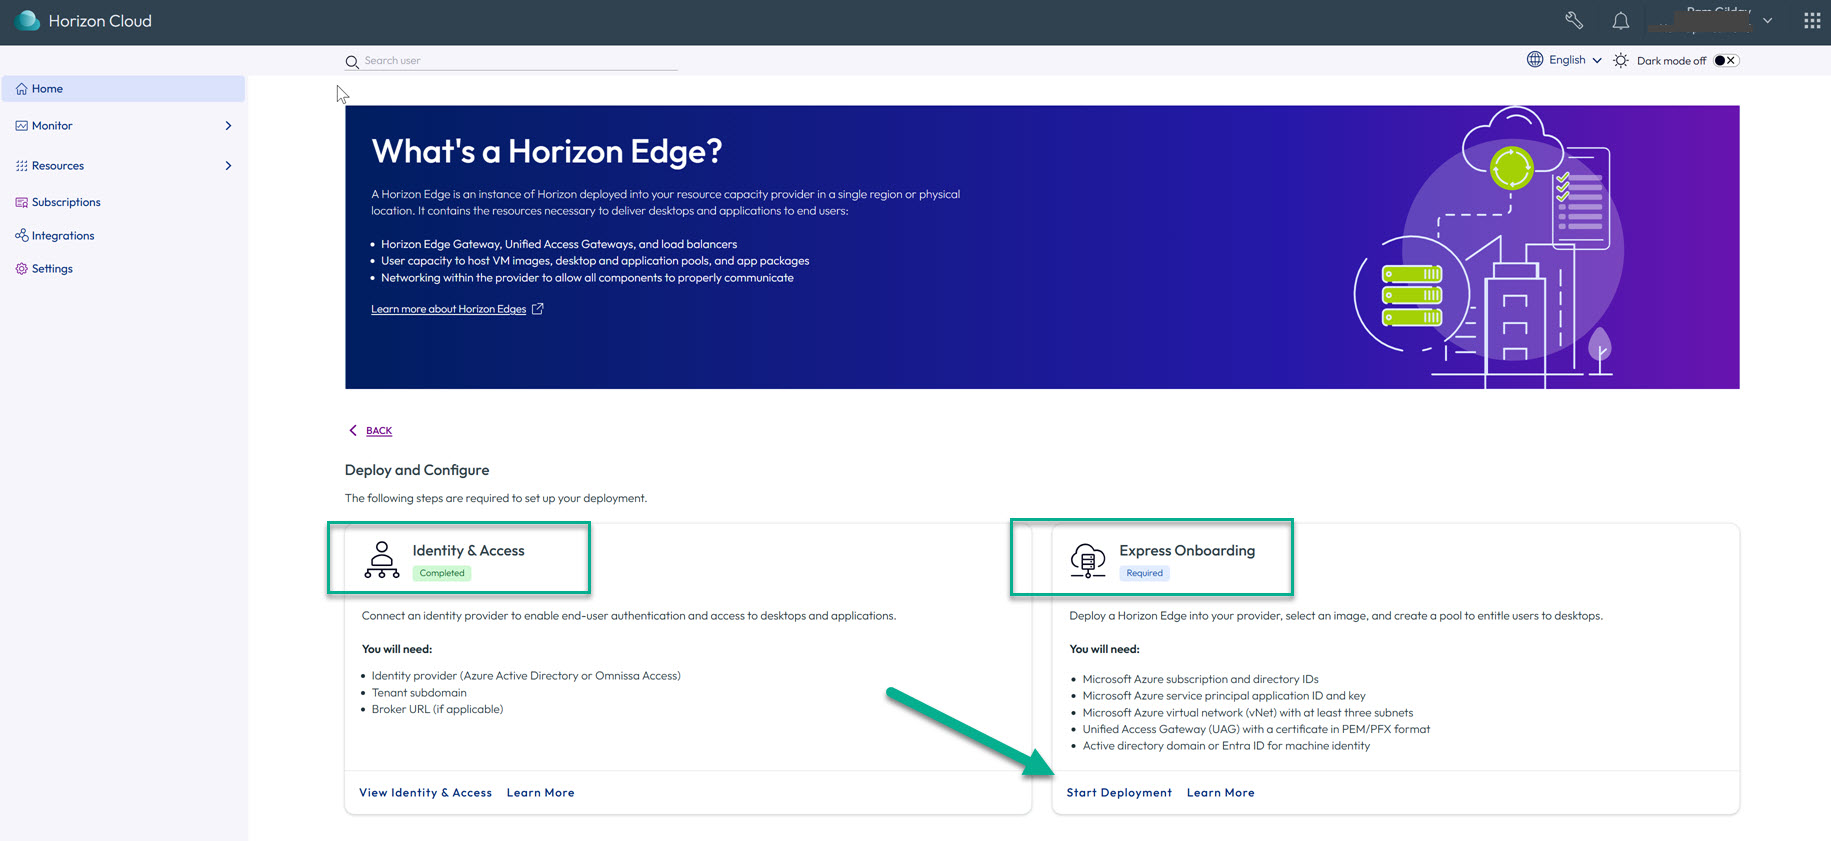This screenshot has height=841, width=1831.
Task: Open the apps grid launcher icon
Action: tap(1812, 20)
